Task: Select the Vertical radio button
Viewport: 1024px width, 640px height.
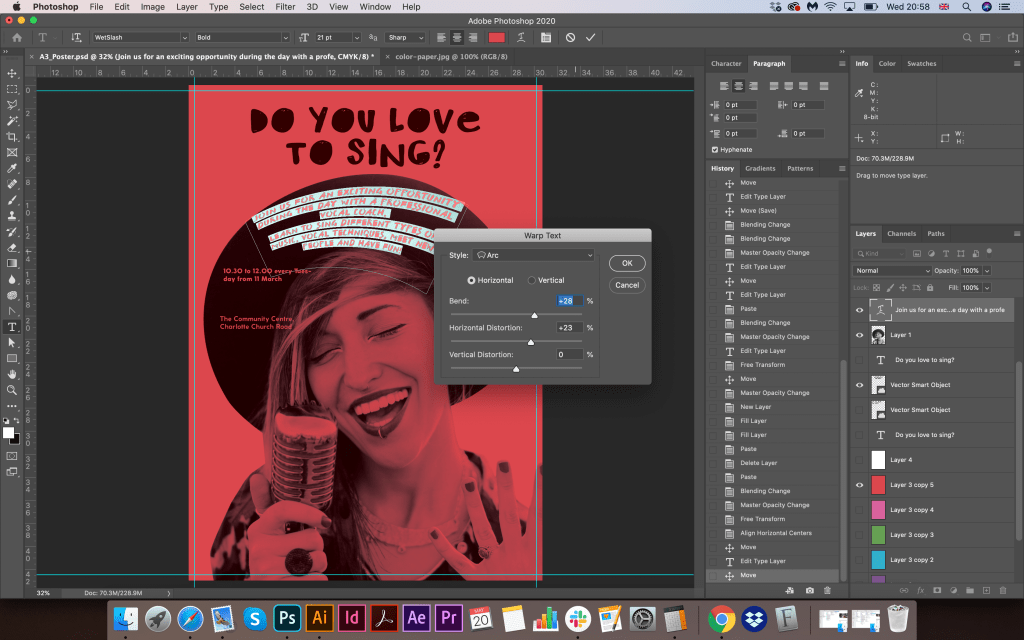Action: tap(532, 280)
